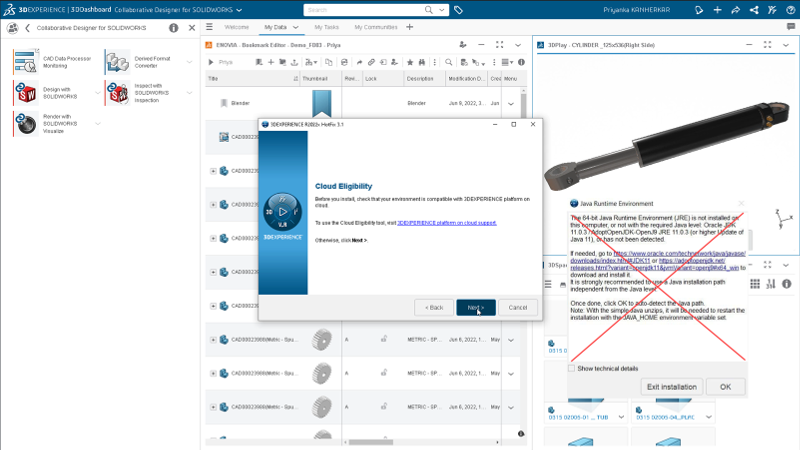Close the Collaborative Designer side panel
The width and height of the screenshot is (800, 450).
(x=192, y=28)
